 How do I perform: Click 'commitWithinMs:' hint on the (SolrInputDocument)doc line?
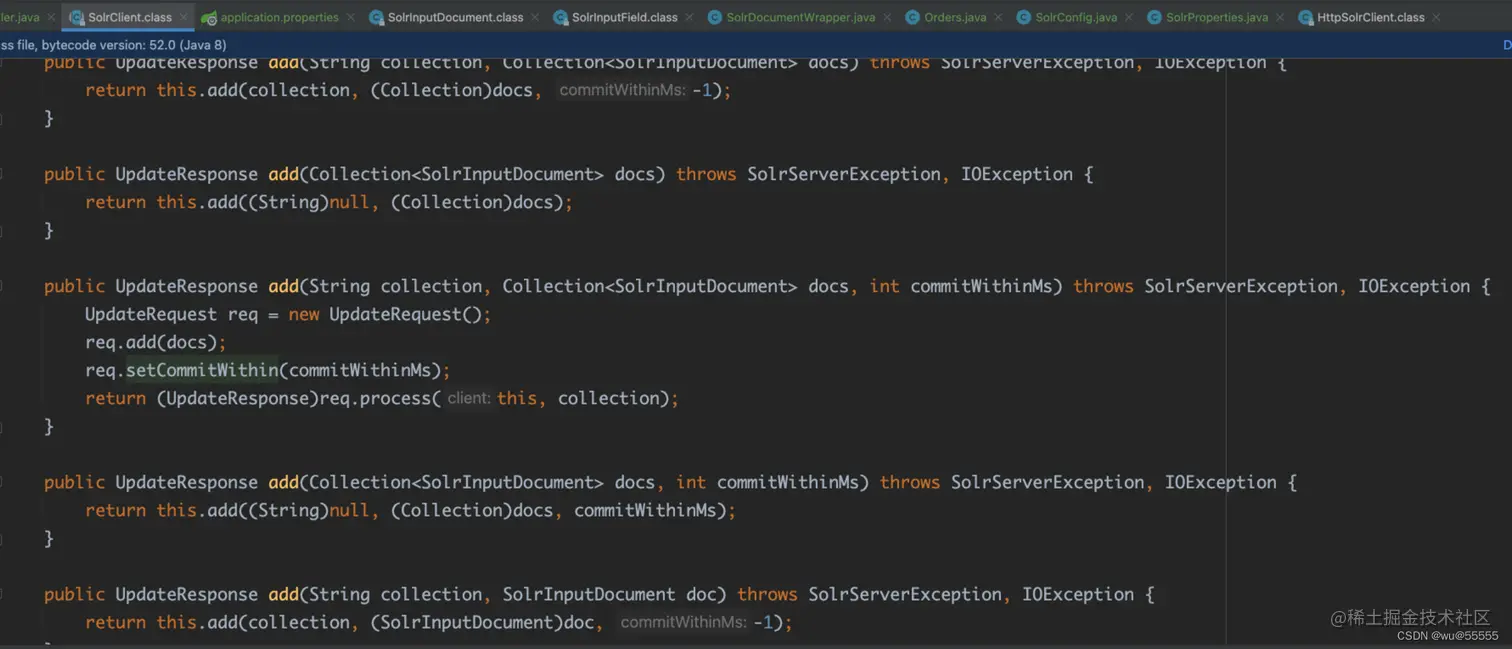(x=683, y=622)
